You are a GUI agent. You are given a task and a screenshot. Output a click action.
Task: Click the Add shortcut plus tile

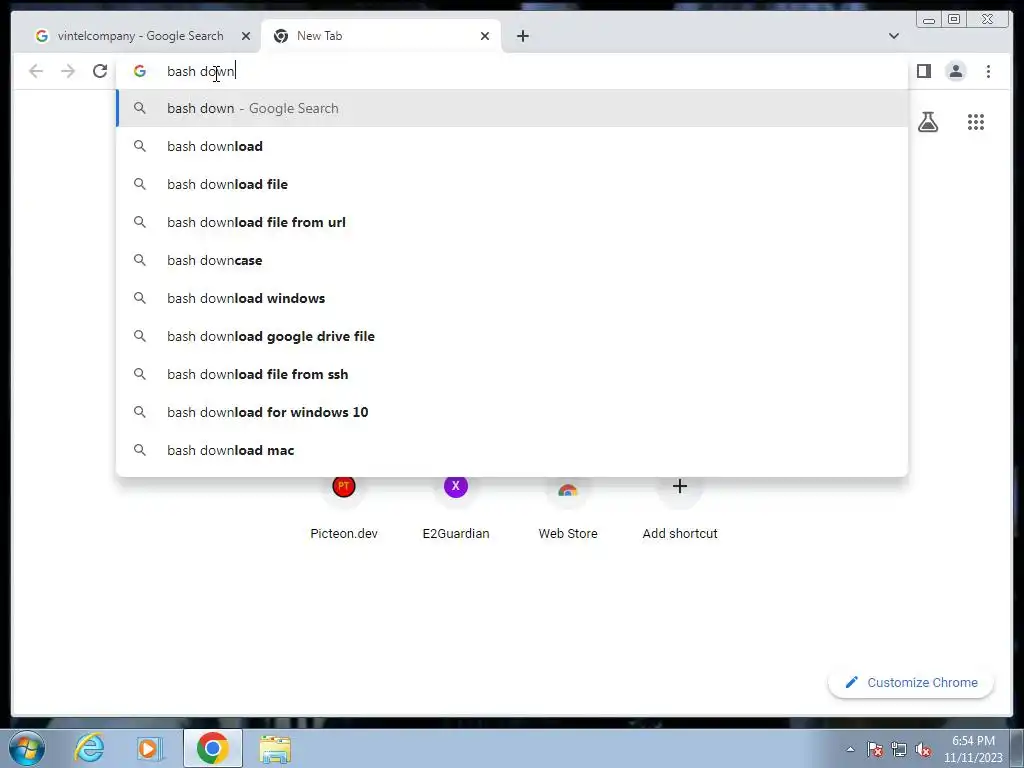(x=680, y=507)
